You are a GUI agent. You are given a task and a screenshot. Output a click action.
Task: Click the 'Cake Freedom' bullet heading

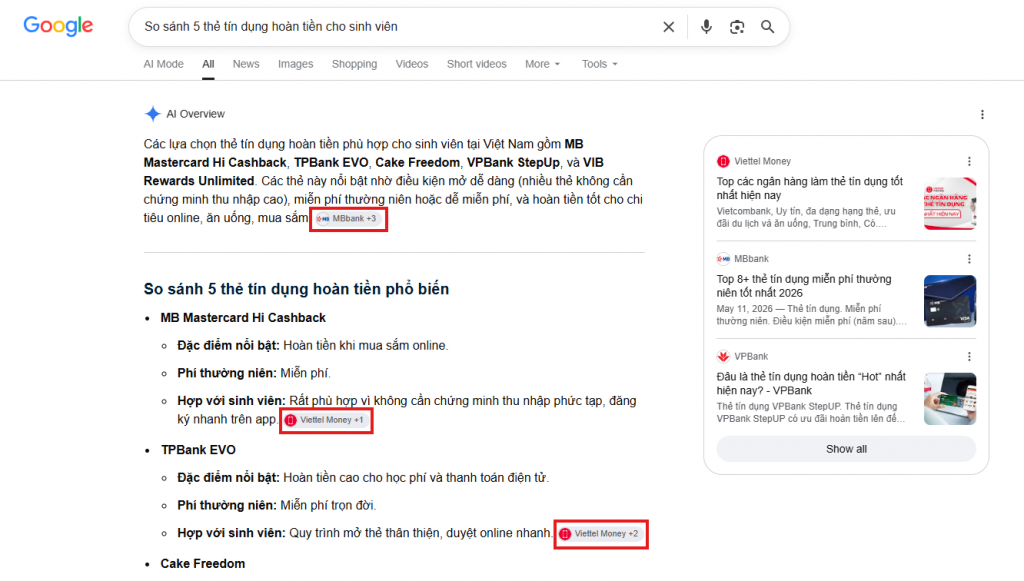[x=203, y=564]
